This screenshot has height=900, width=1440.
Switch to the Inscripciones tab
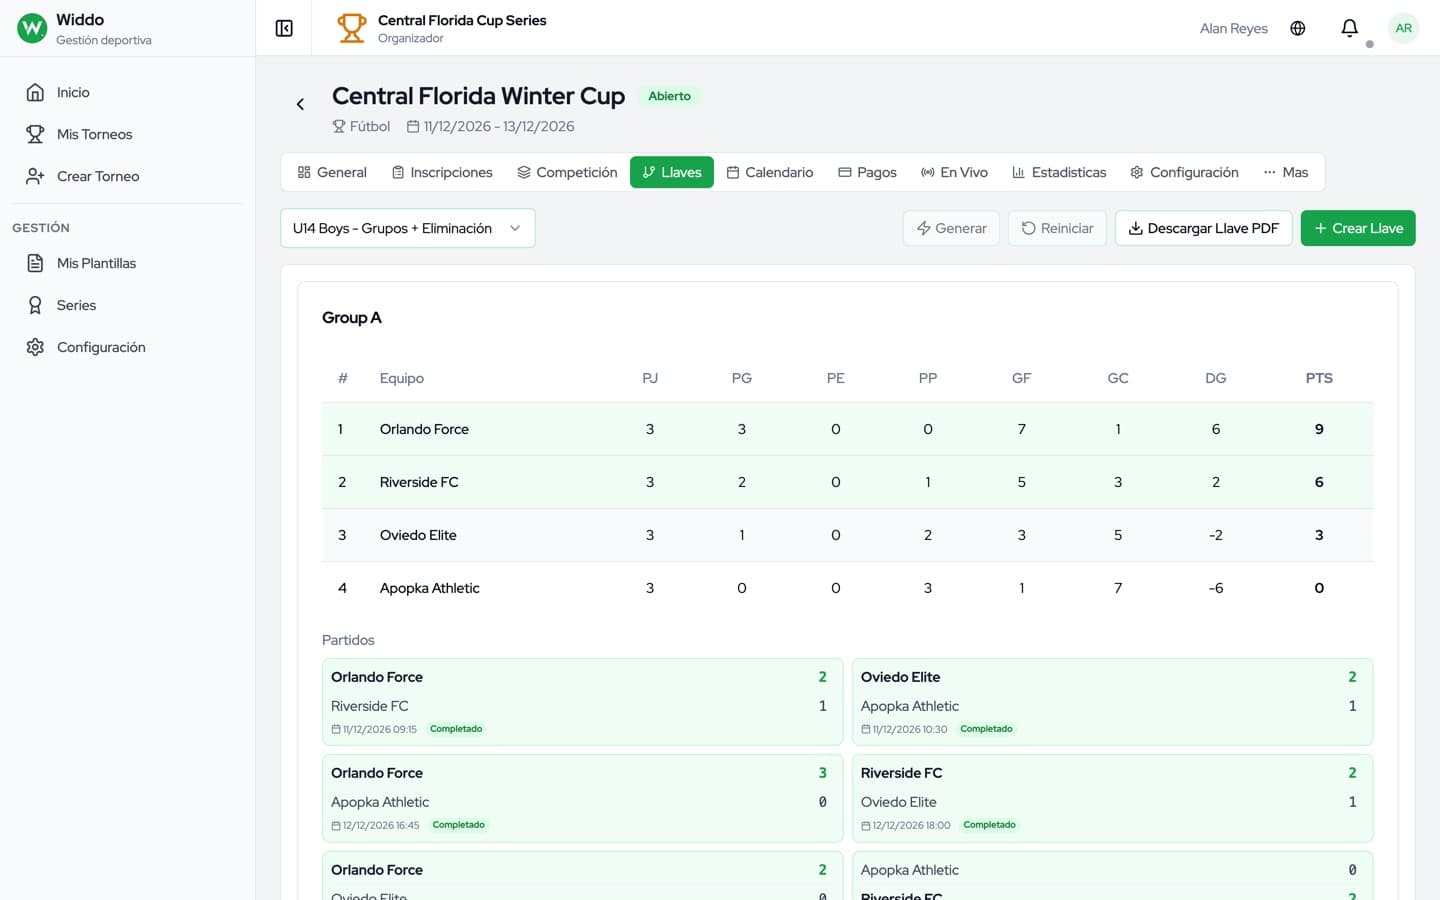[x=442, y=172]
